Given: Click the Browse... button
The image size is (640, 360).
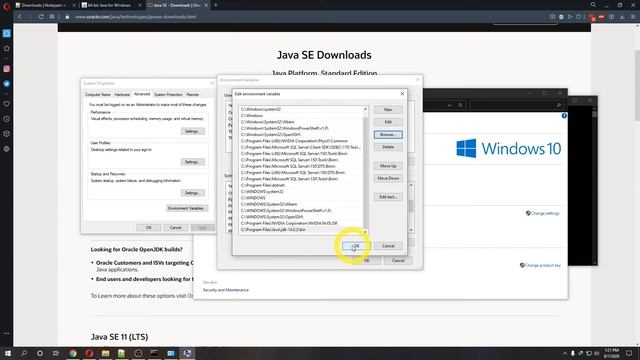Looking at the screenshot, I should point(388,134).
